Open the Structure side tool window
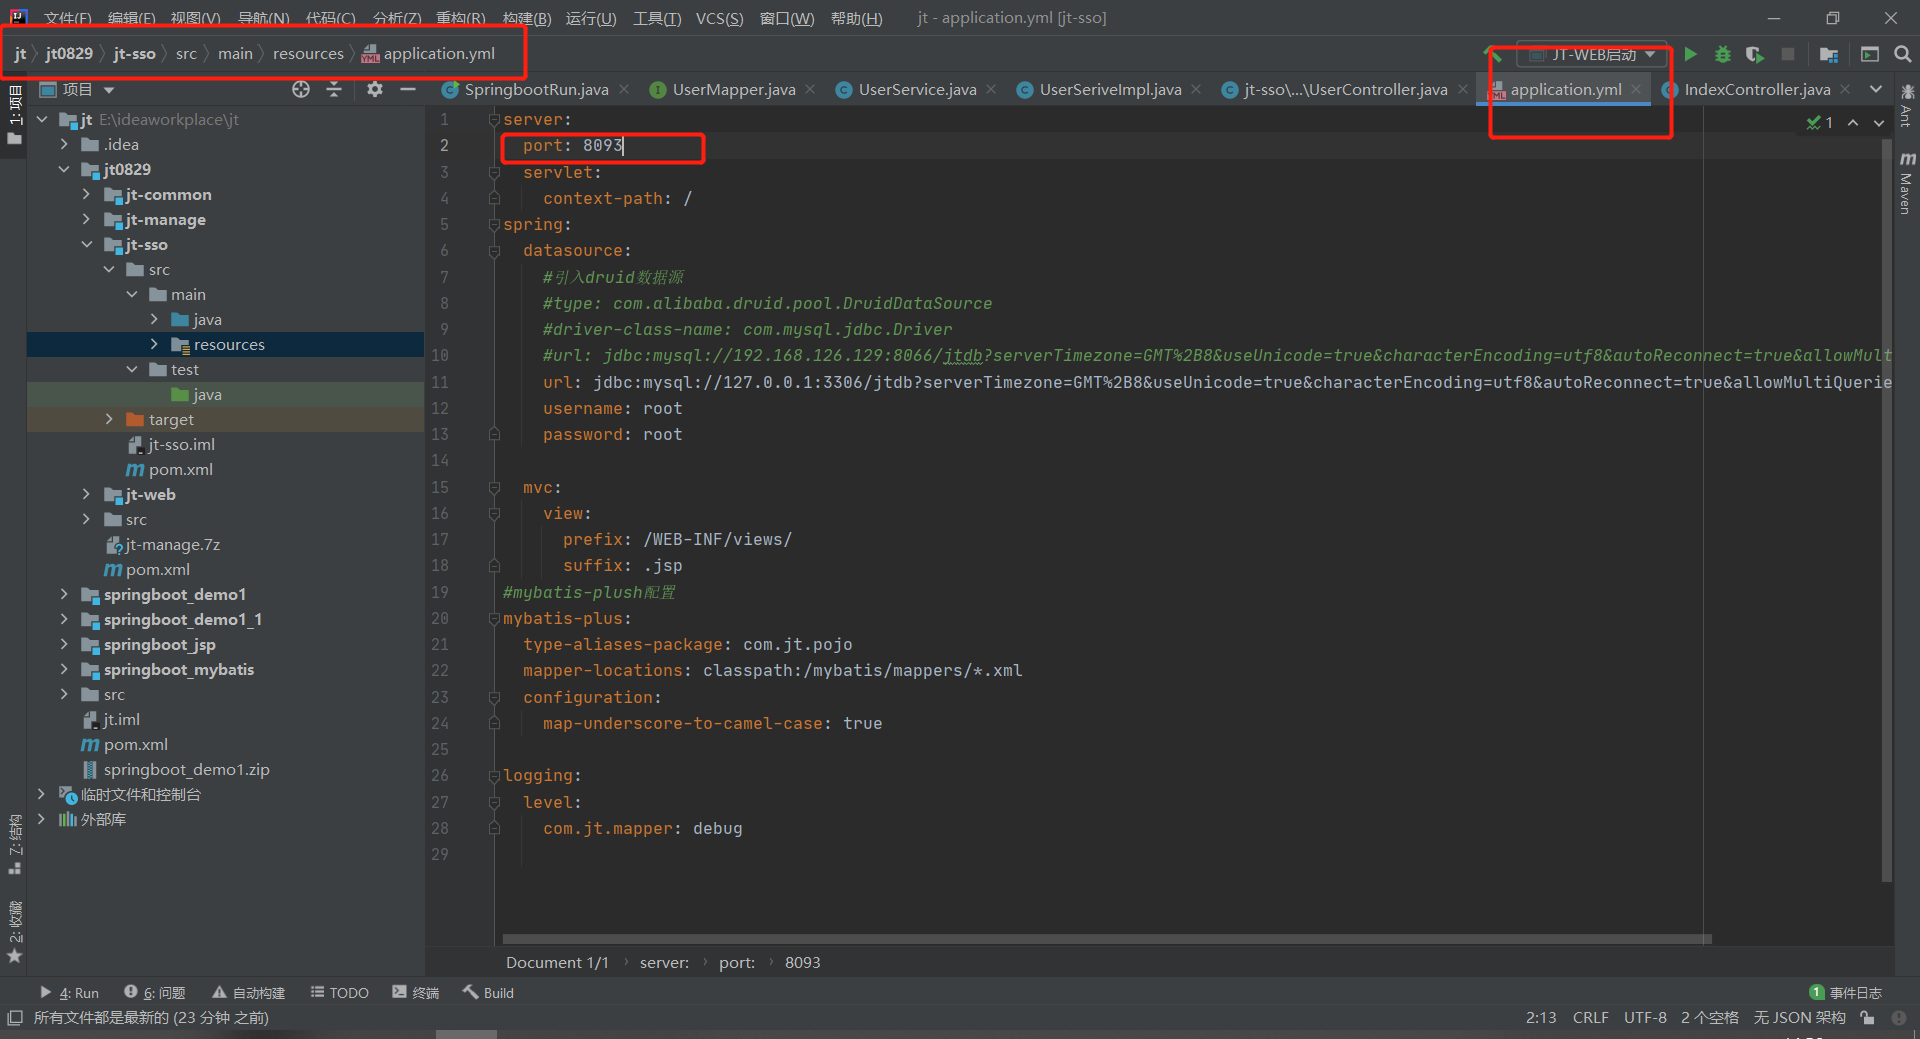 coord(14,844)
